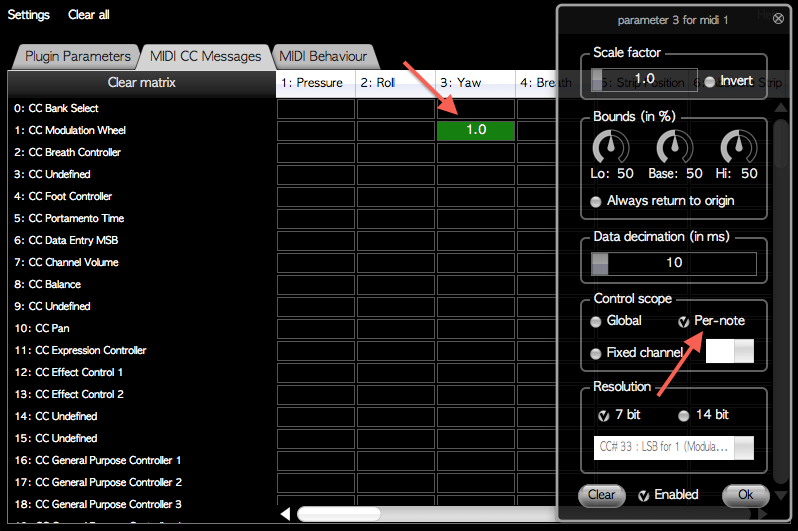Click Roll cell in Bank Select row
The width and height of the screenshot is (798, 531).
pyautogui.click(x=395, y=108)
